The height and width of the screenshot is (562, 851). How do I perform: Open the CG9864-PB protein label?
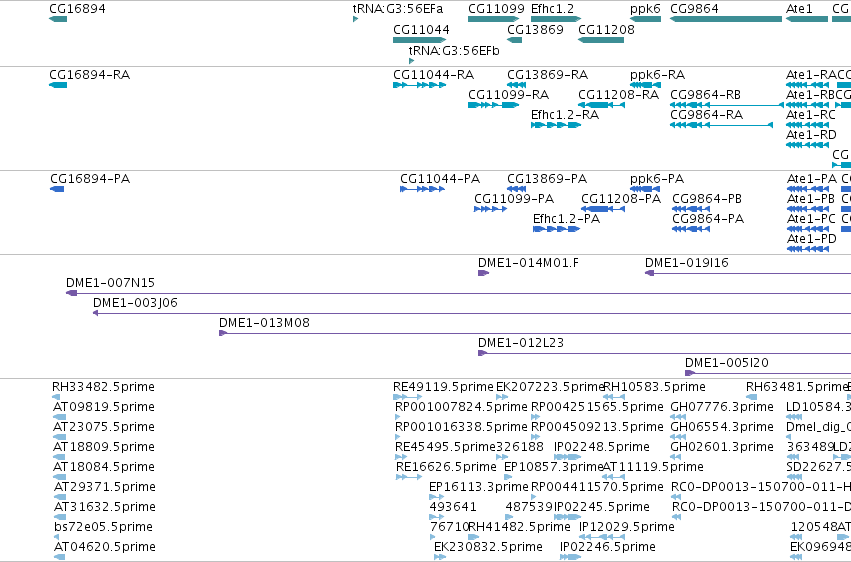pyautogui.click(x=707, y=199)
